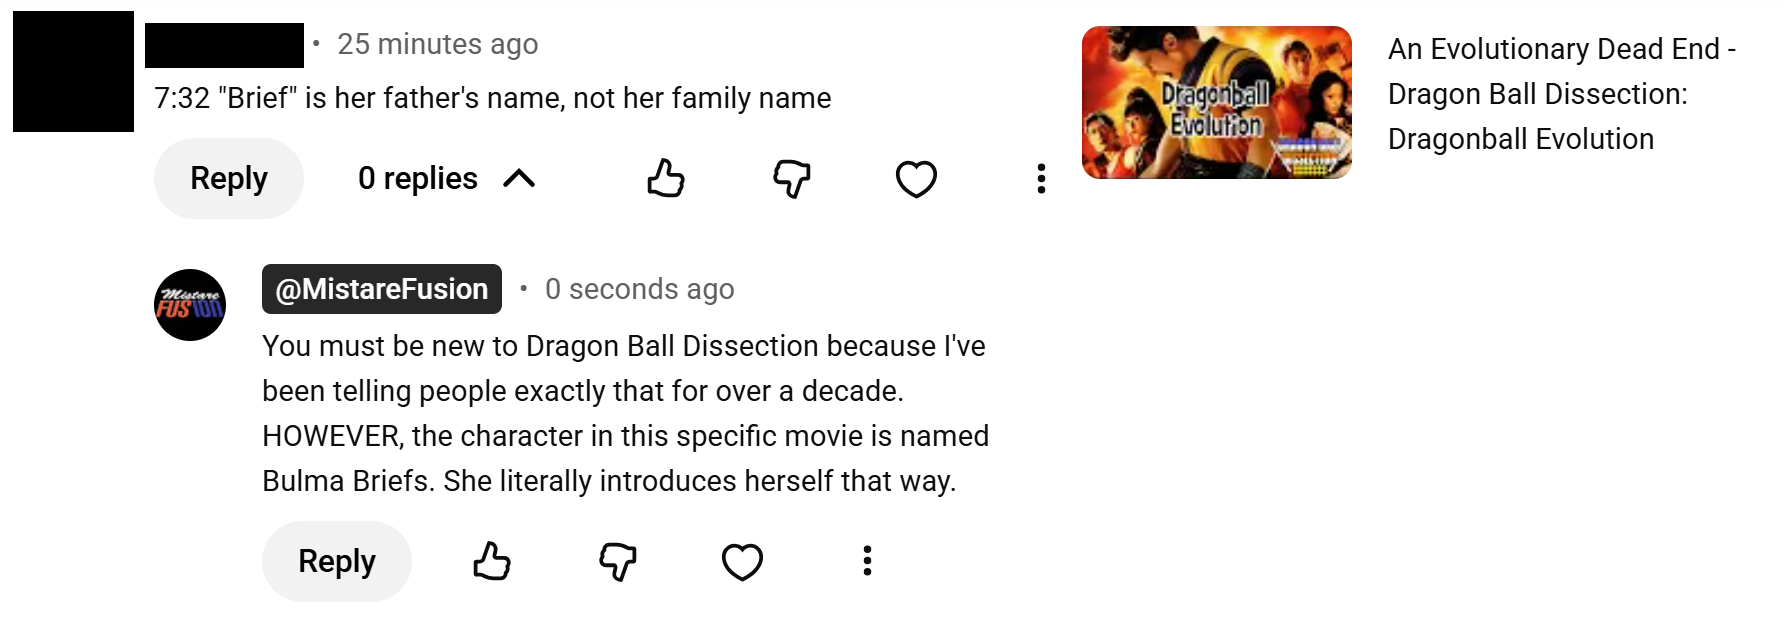Open the top commenter's redacted username
The width and height of the screenshot is (1785, 630).
coord(224,45)
